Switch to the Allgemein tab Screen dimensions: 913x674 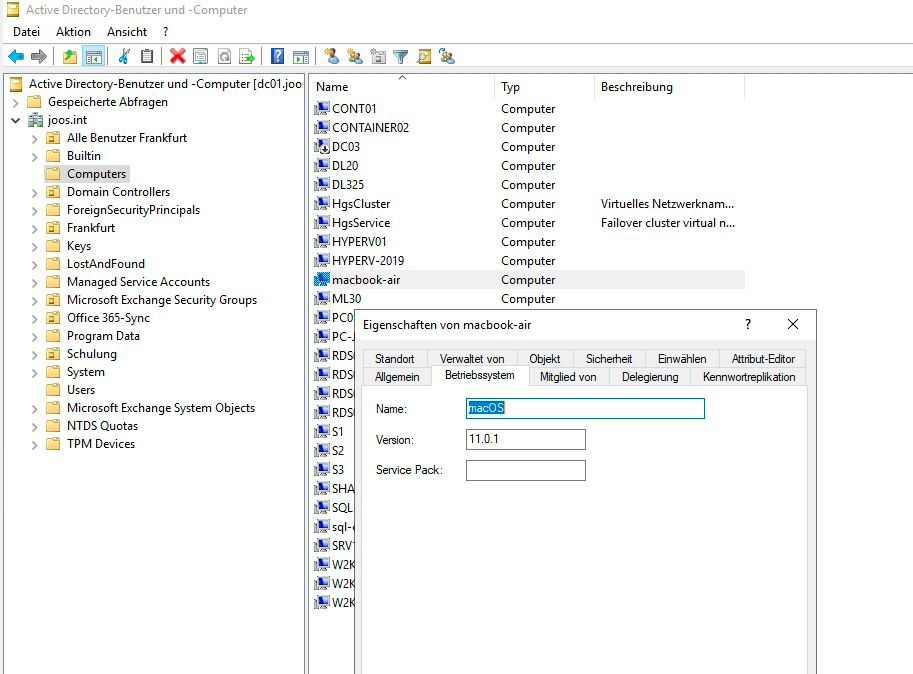pos(397,377)
